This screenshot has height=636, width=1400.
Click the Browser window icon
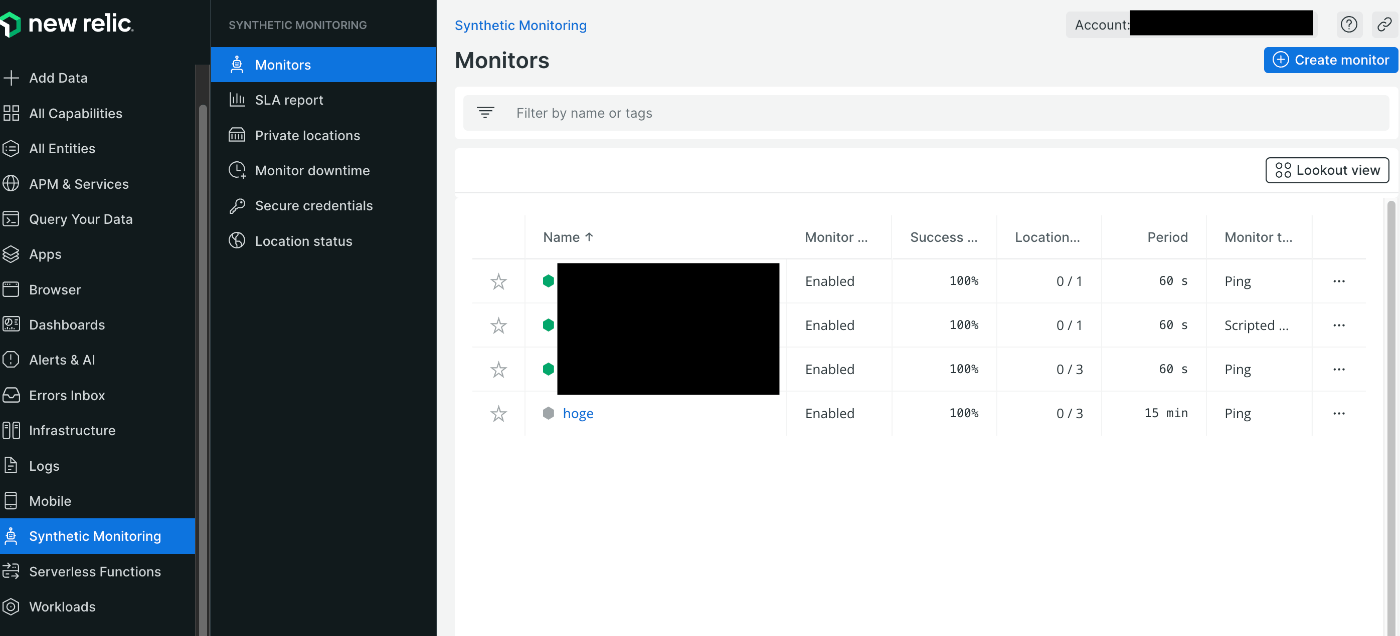(x=11, y=290)
